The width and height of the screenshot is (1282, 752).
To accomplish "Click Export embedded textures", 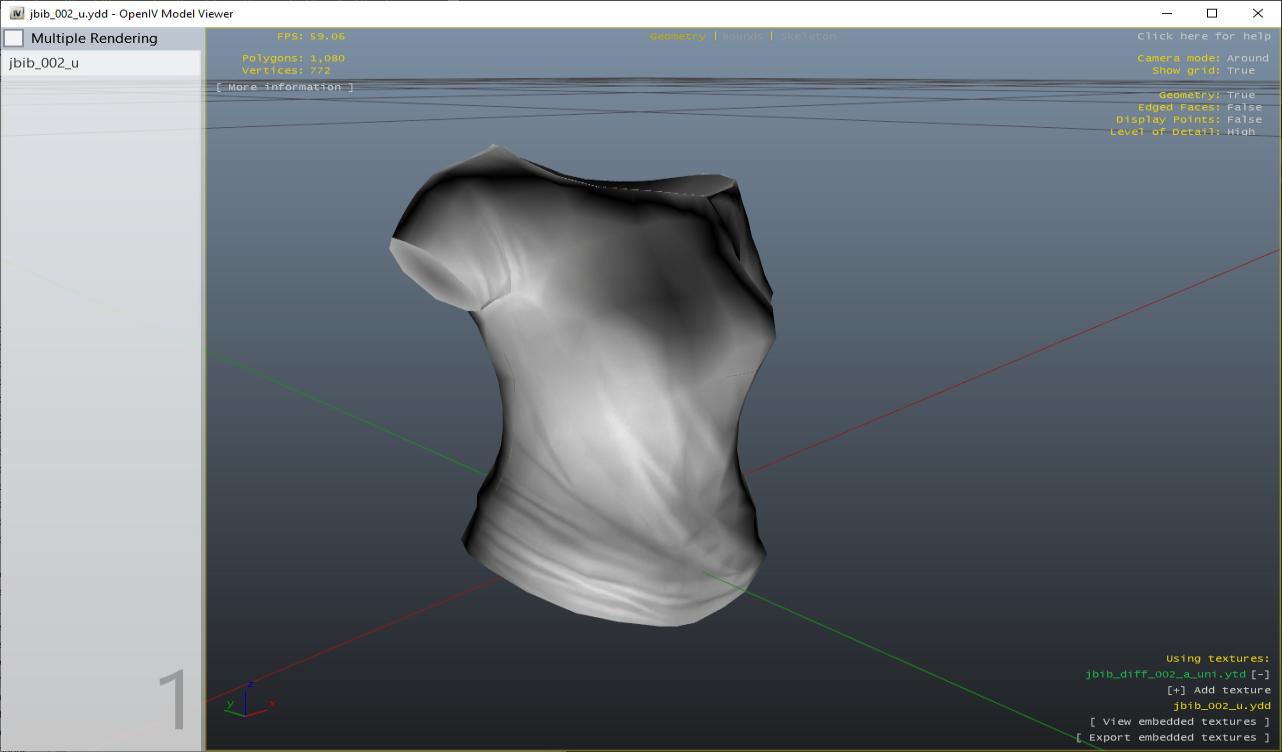I will click(x=1174, y=737).
